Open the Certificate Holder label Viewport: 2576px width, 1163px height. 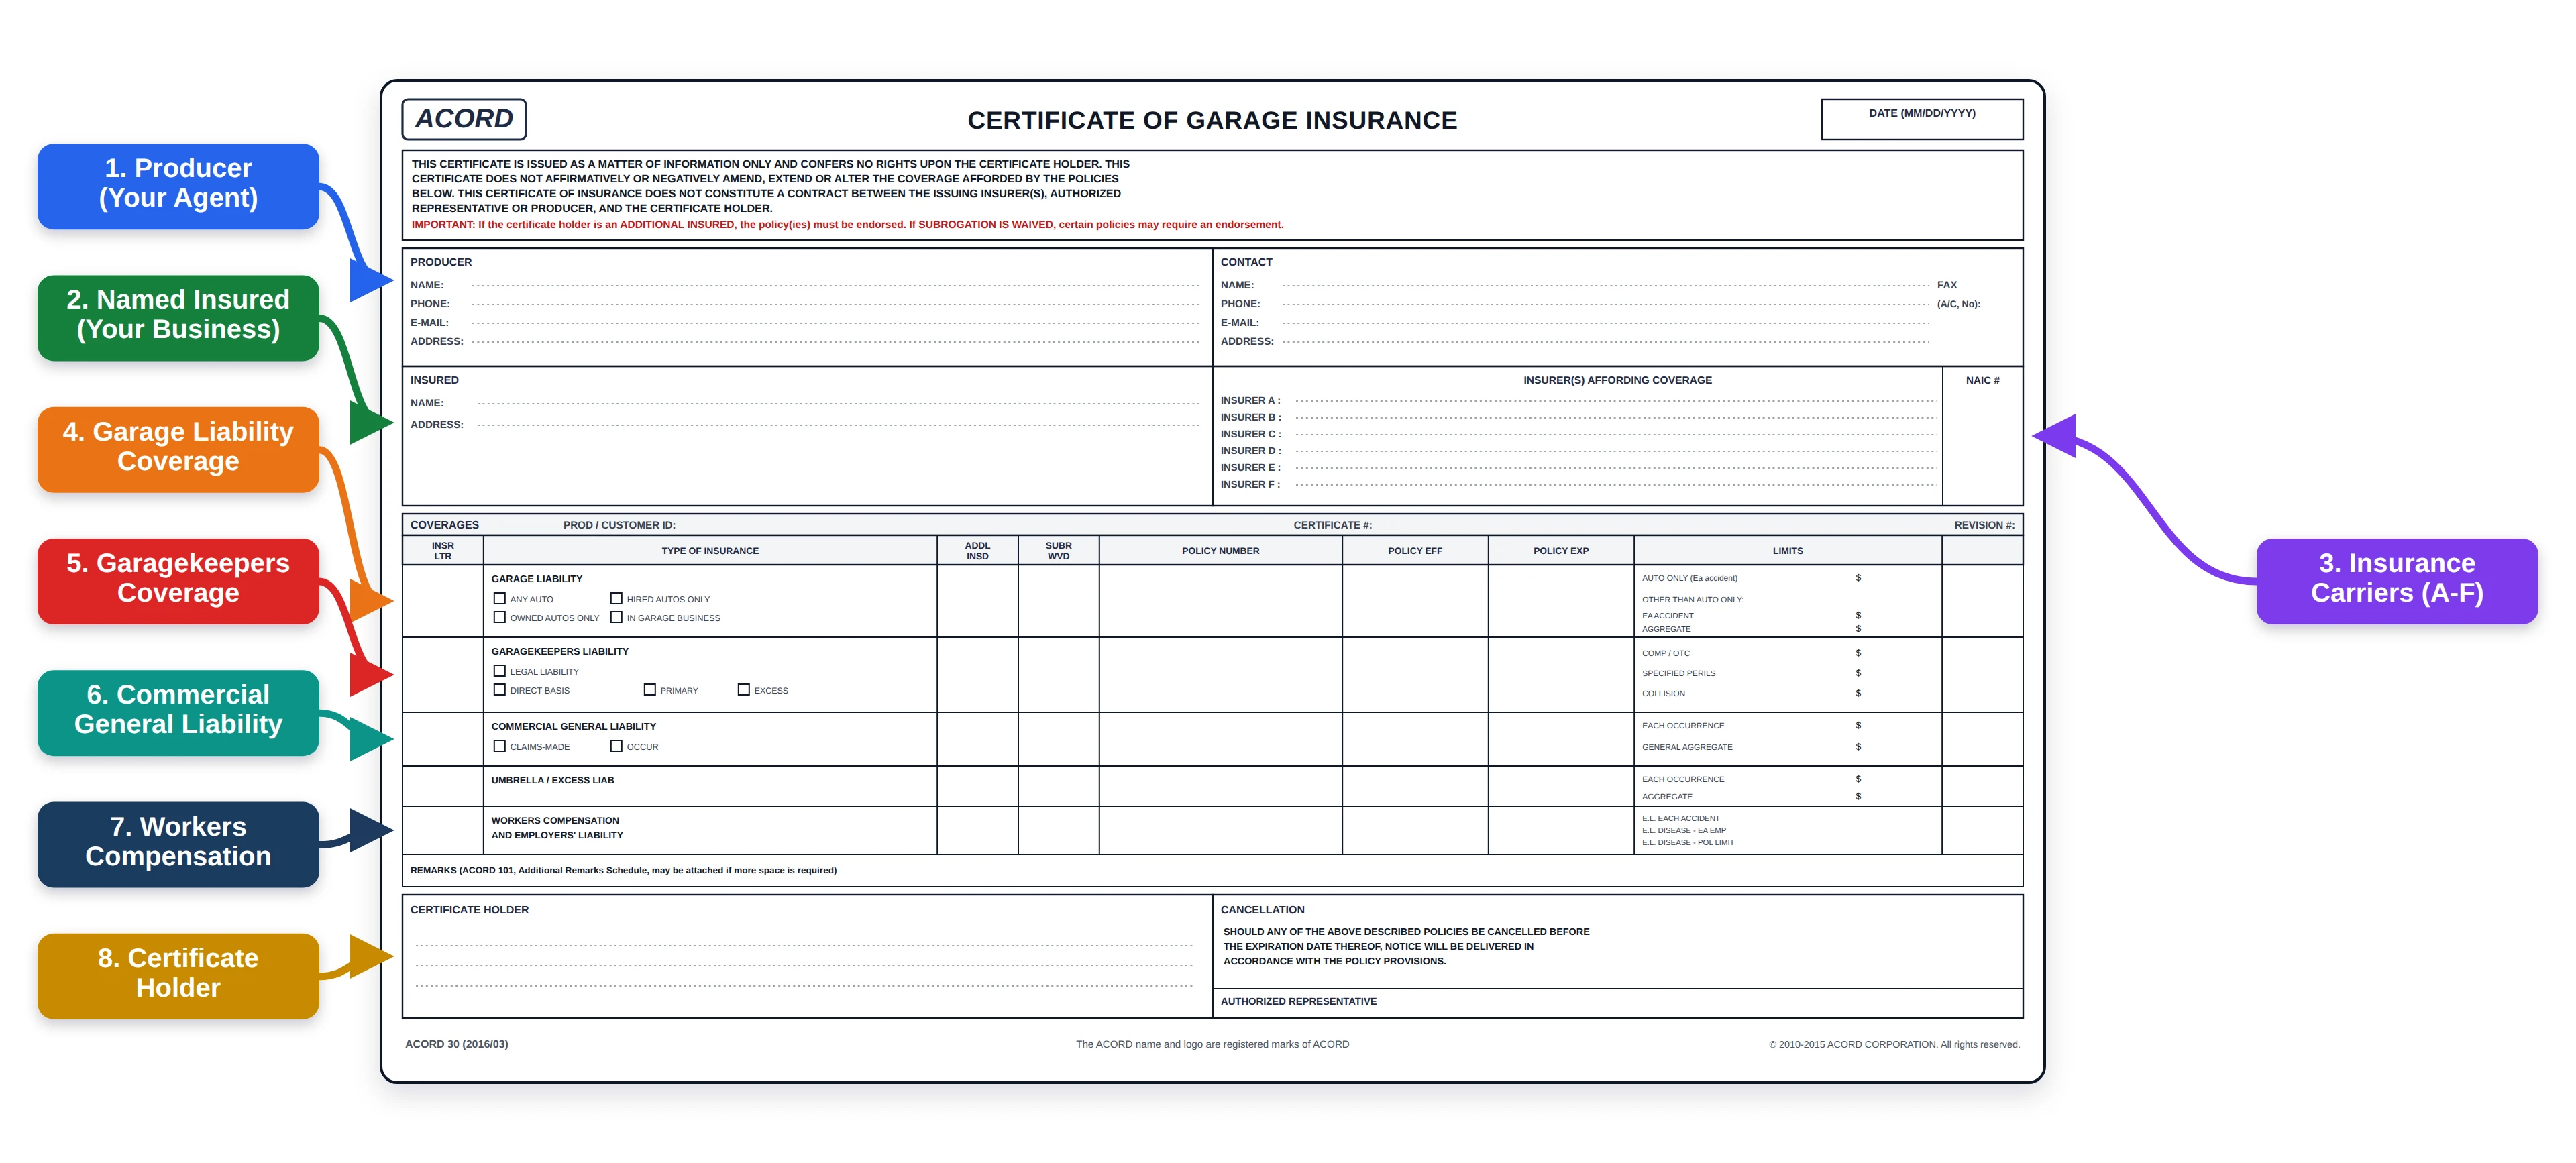coord(178,975)
